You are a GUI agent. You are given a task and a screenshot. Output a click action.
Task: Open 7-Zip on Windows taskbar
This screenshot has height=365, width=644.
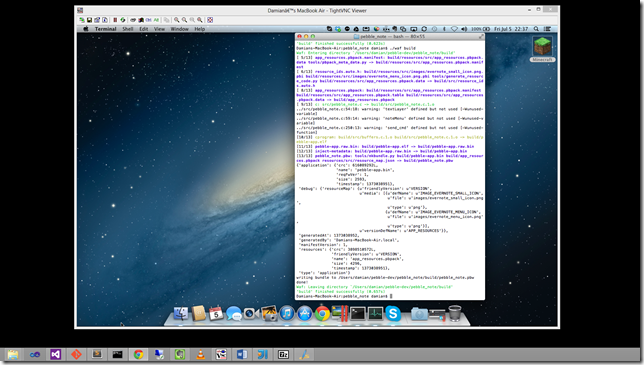(283, 354)
